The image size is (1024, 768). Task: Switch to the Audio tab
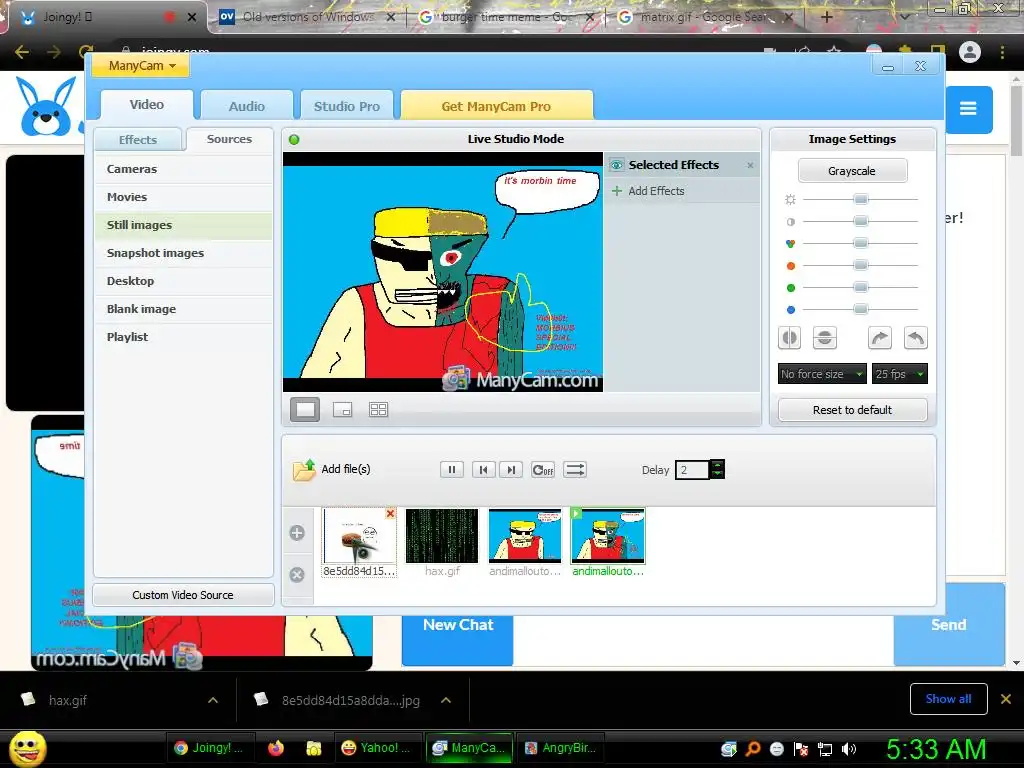click(247, 106)
